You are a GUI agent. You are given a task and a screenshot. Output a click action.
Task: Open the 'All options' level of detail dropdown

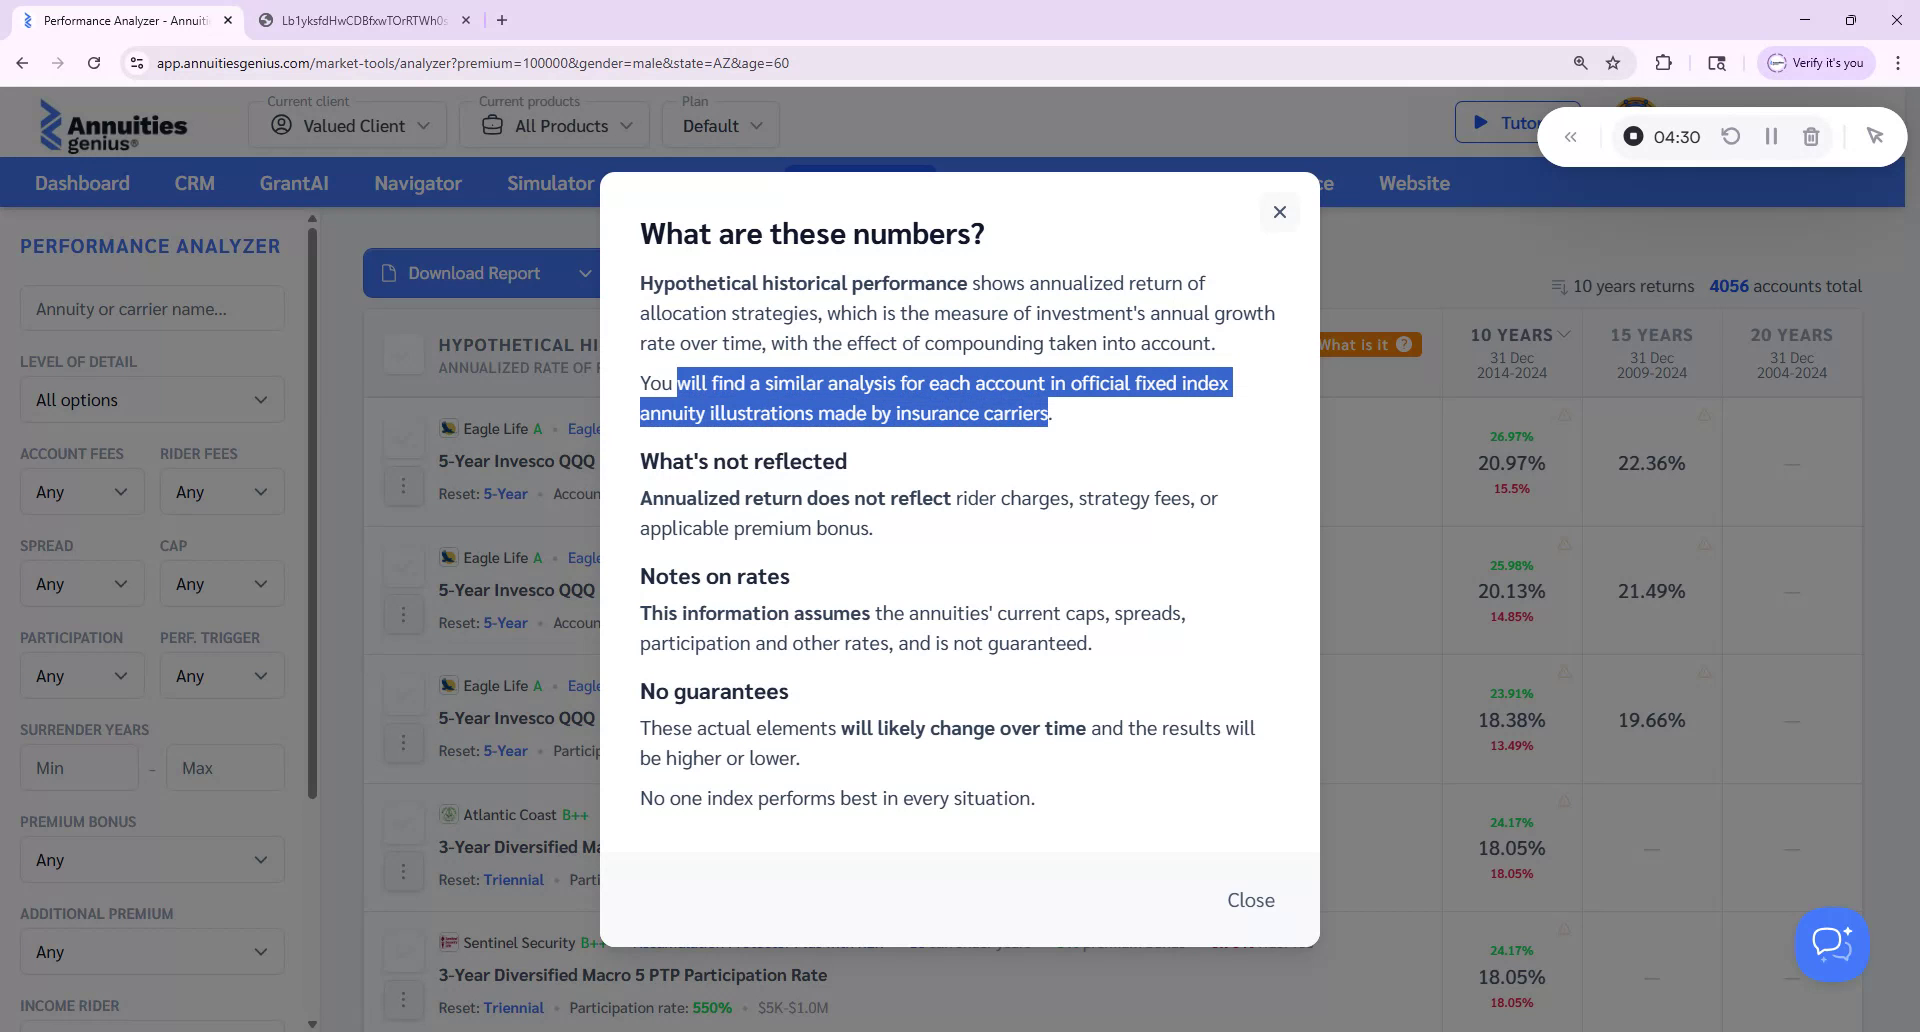point(151,399)
